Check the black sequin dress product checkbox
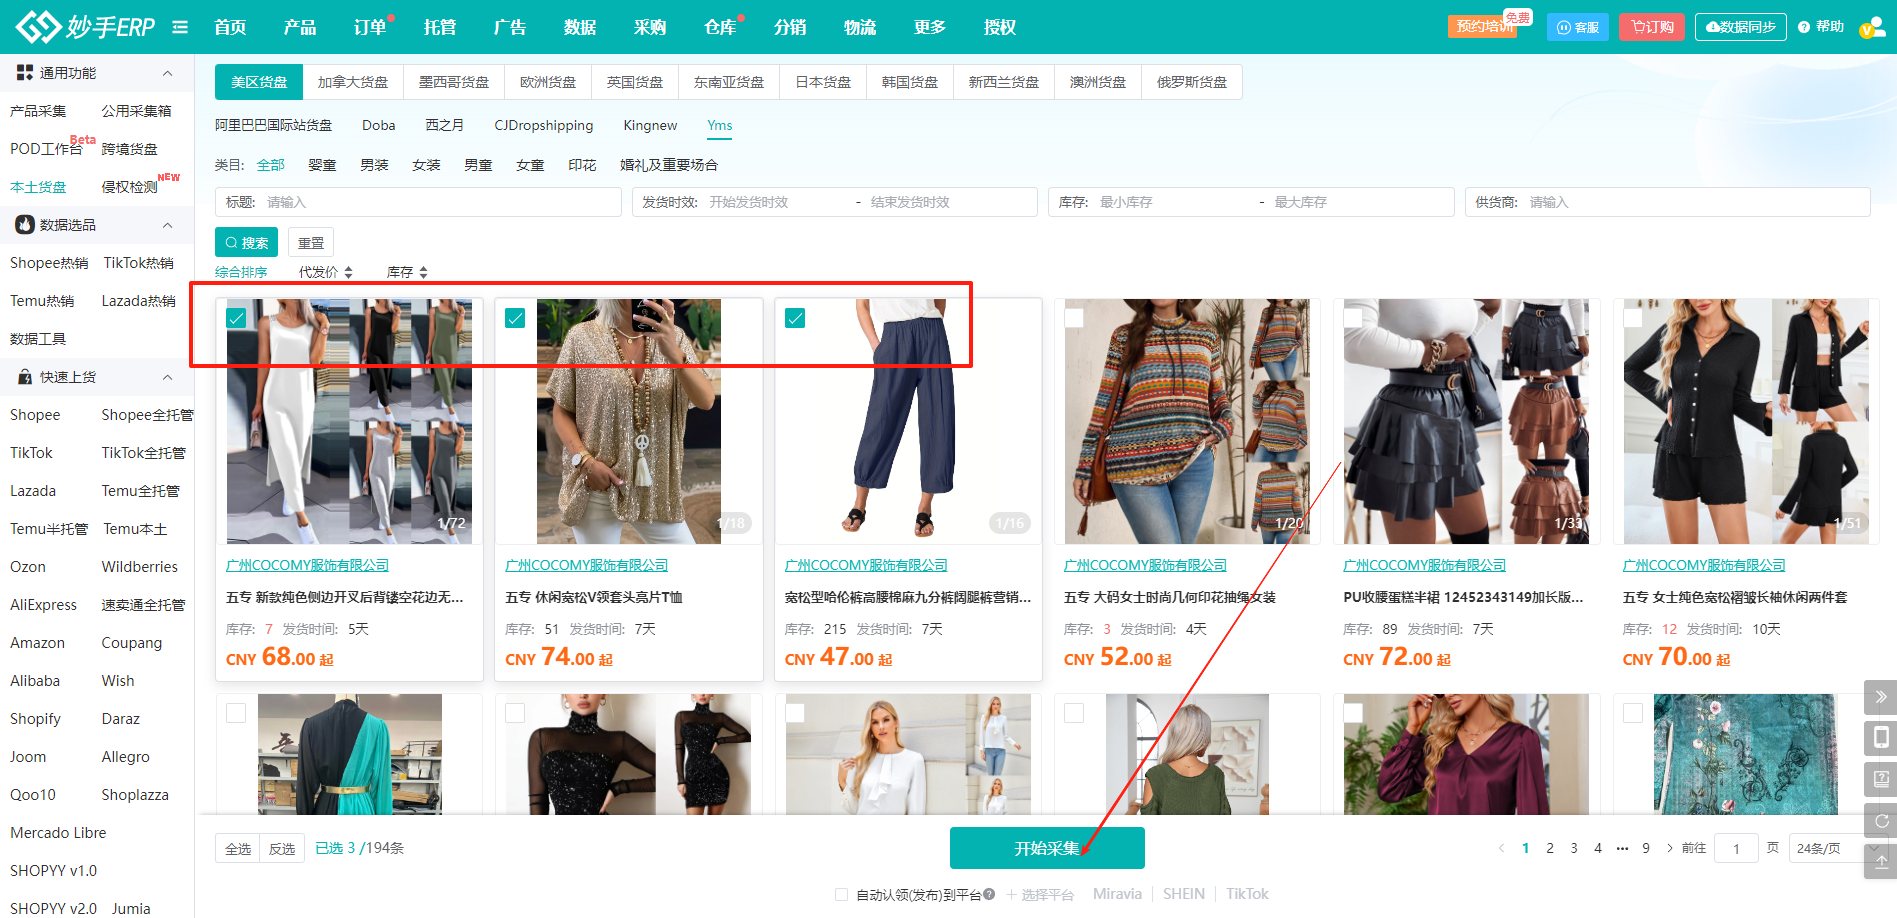The width and height of the screenshot is (1897, 918). (515, 713)
